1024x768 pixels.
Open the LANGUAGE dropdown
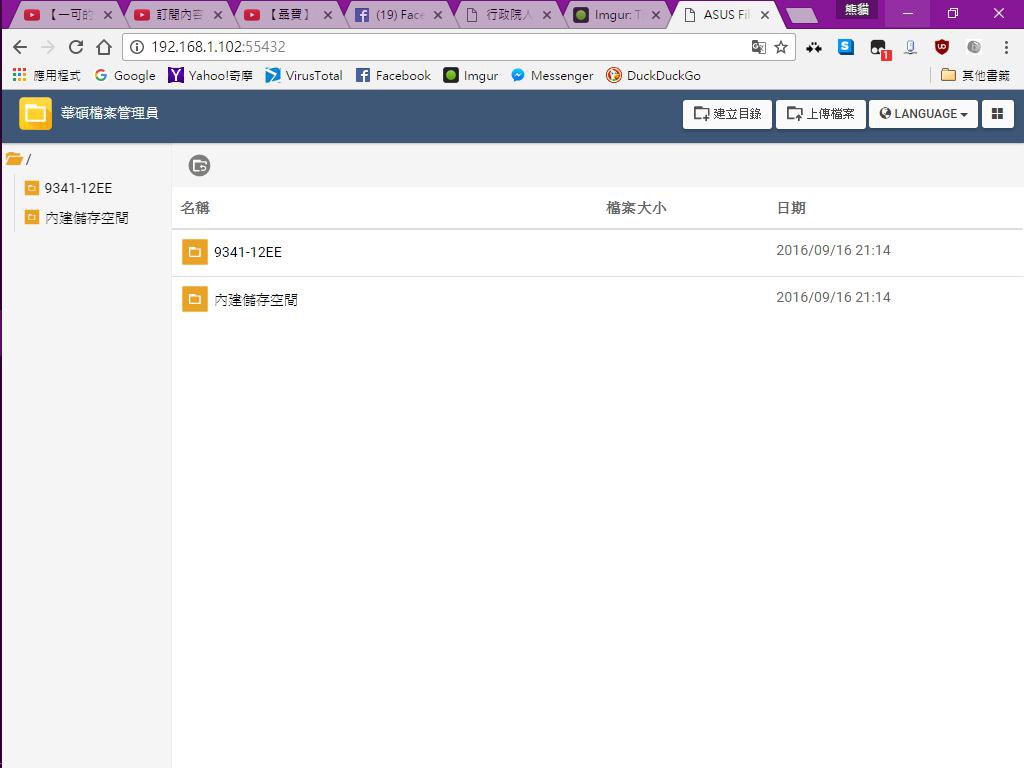coord(923,114)
